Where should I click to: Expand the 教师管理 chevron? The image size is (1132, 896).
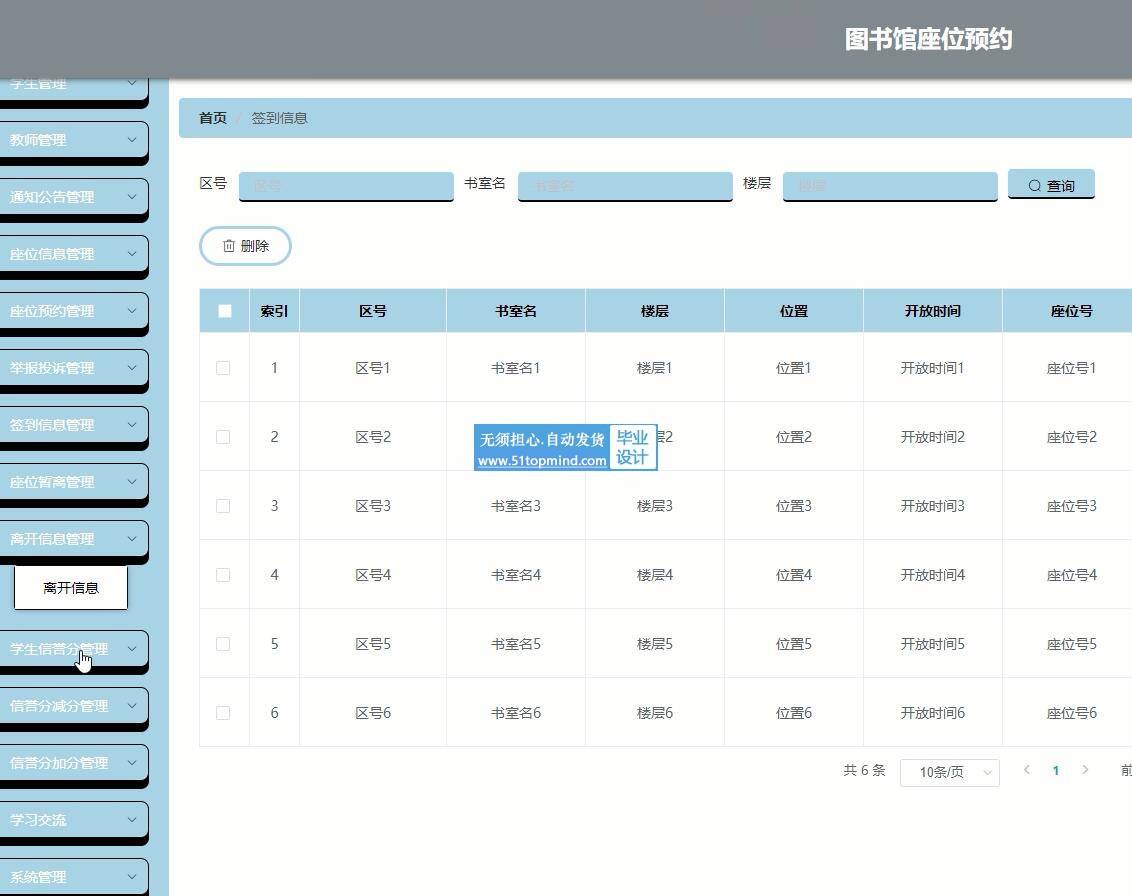[132, 140]
